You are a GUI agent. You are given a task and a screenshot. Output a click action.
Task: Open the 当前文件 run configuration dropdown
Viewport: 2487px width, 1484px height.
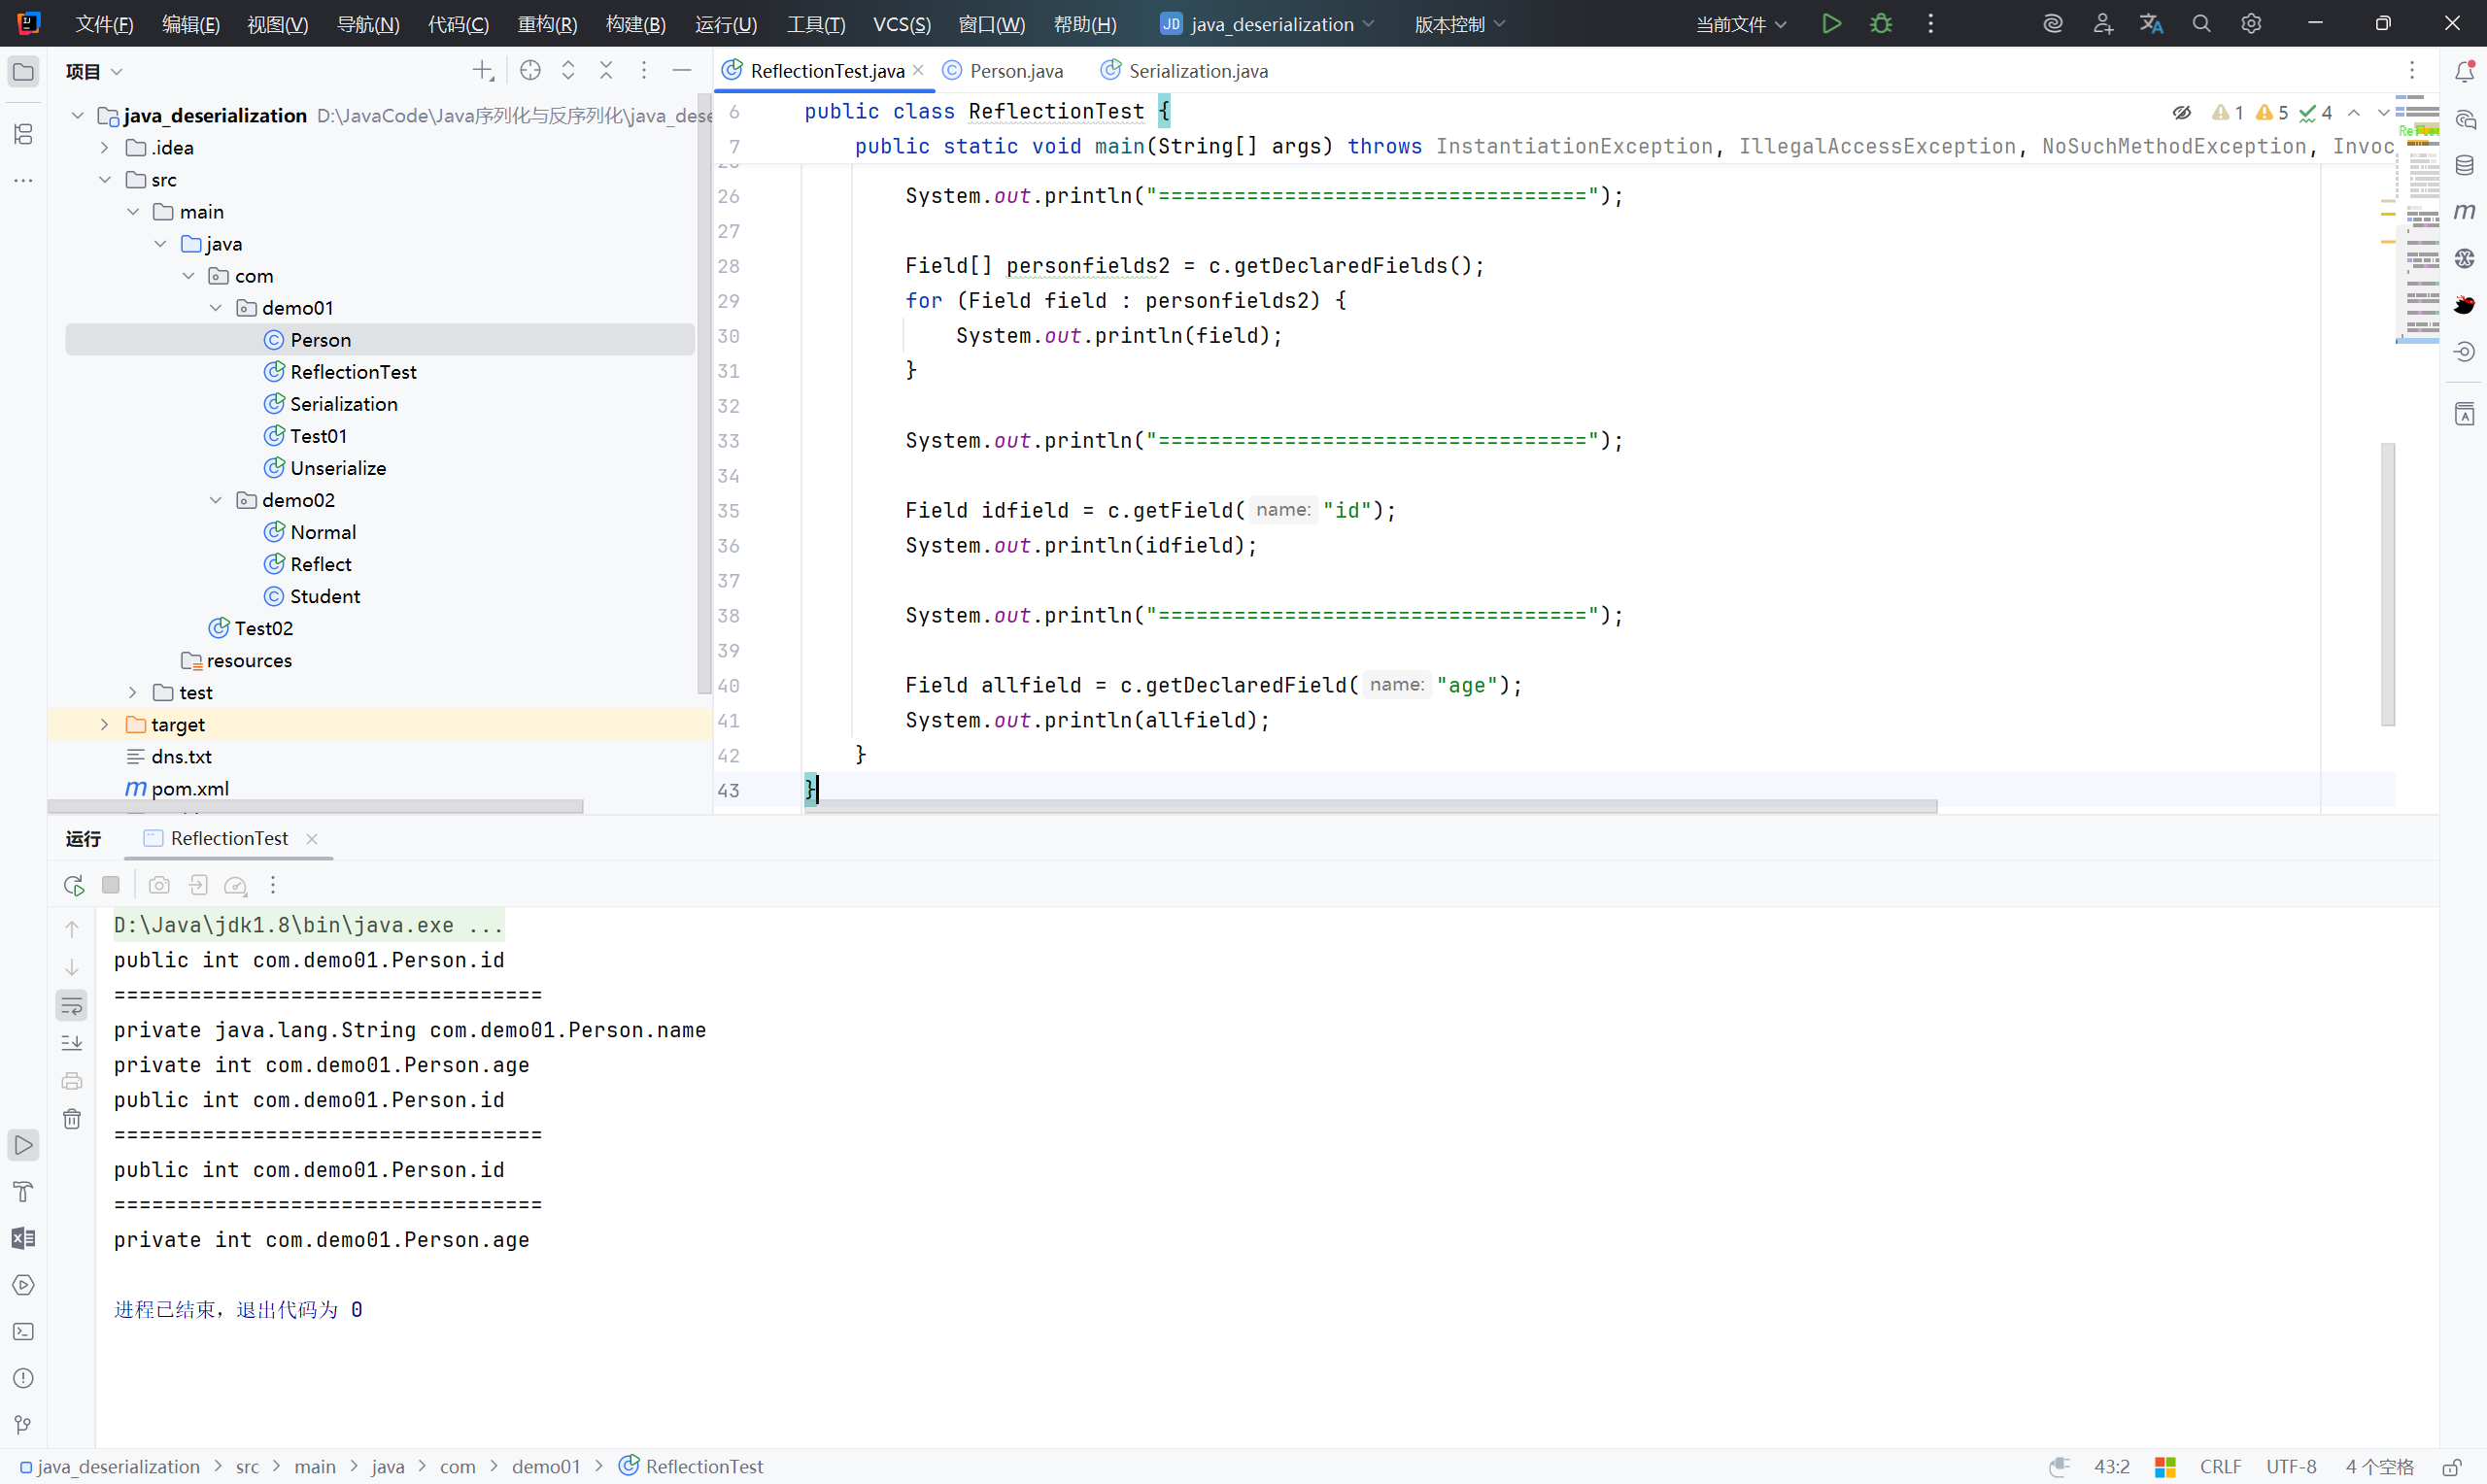pos(1741,24)
